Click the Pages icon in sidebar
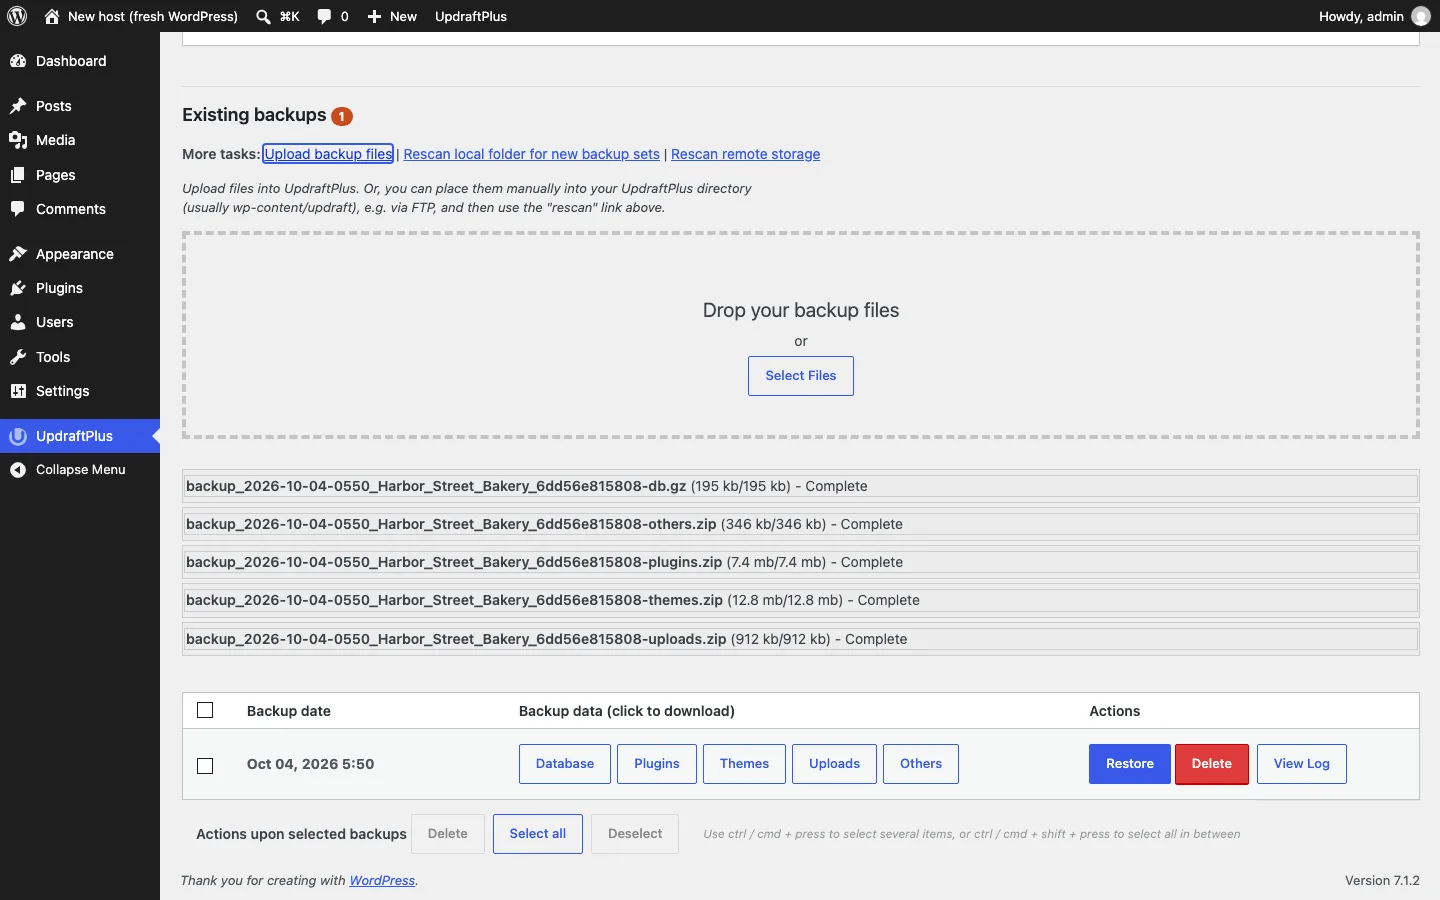Screen dimensions: 1440x900 coord(18,175)
